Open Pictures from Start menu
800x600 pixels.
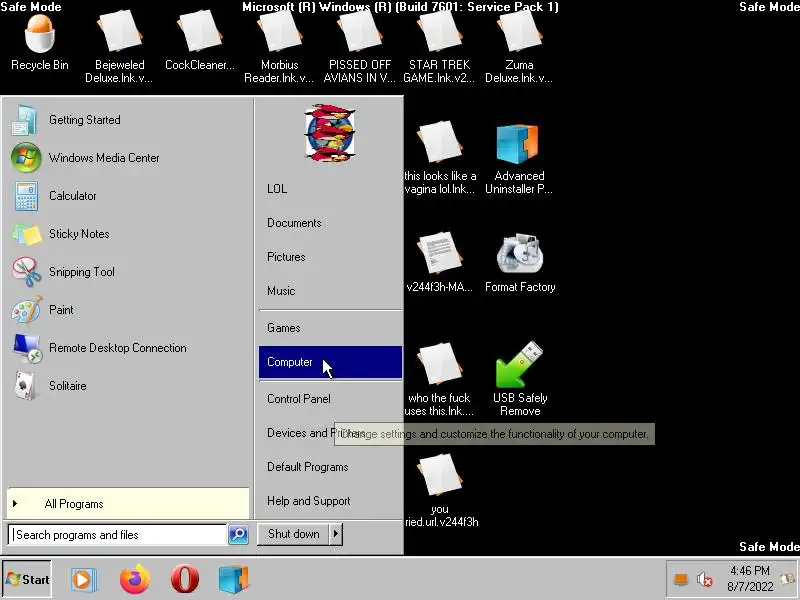point(330,257)
